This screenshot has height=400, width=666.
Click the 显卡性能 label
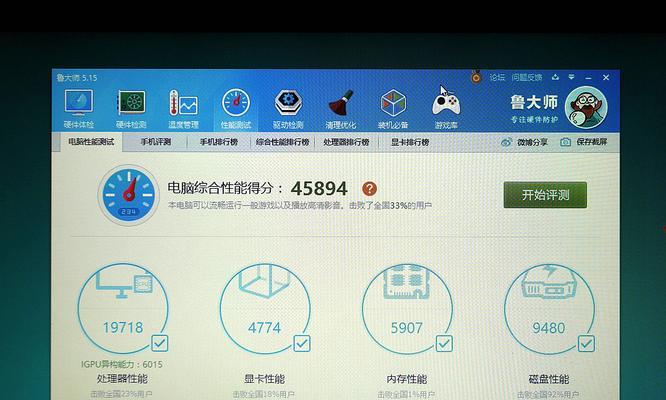[x=264, y=379]
